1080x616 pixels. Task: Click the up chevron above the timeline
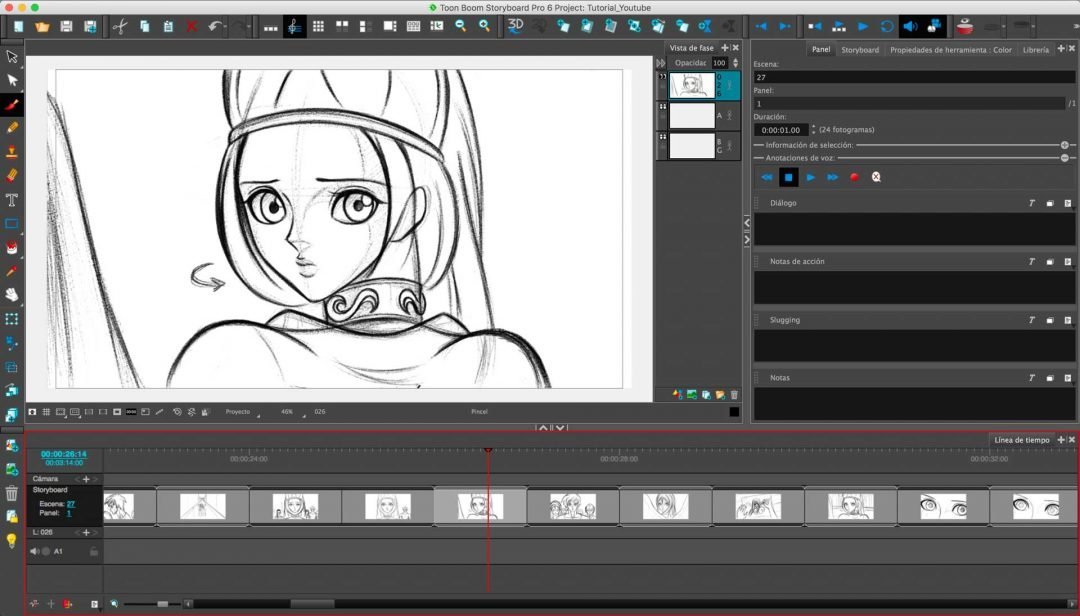pyautogui.click(x=543, y=428)
